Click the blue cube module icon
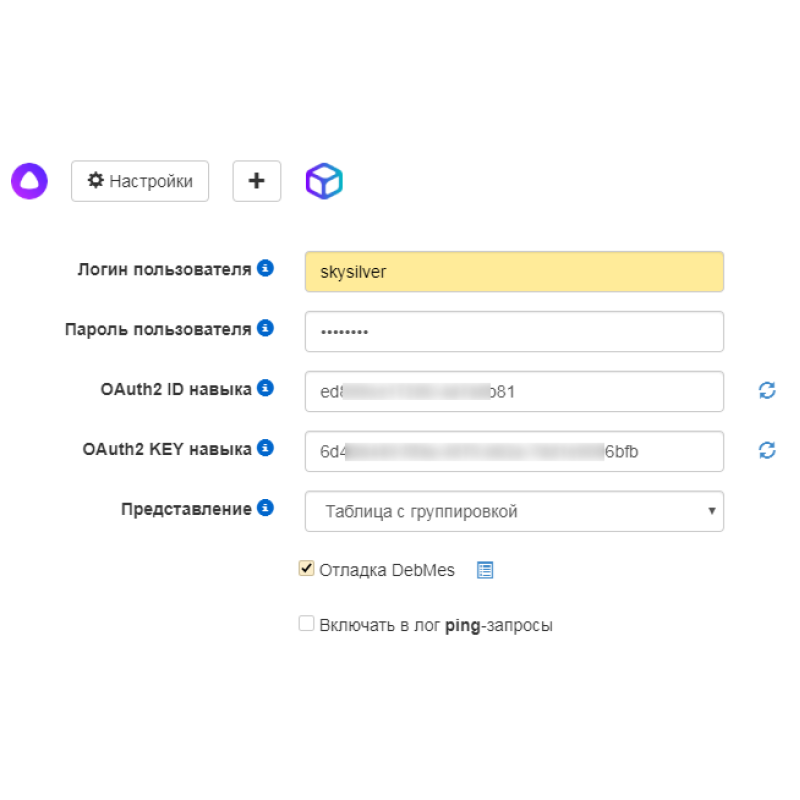Screen dimensions: 800x800 [x=324, y=180]
